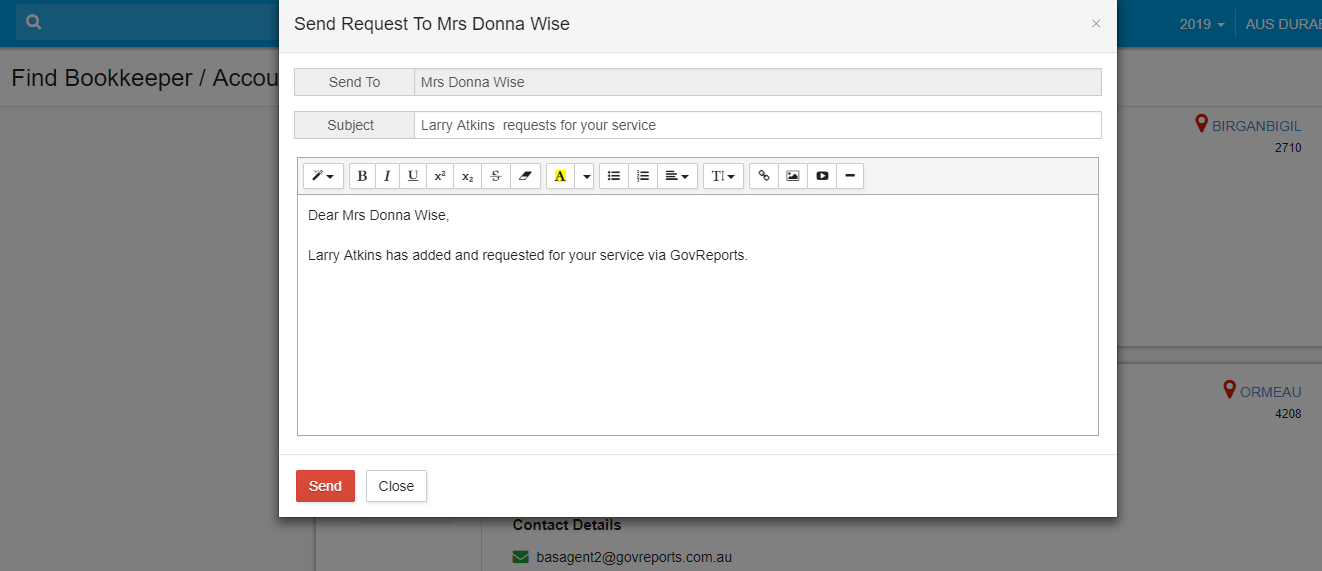1322x571 pixels.
Task: Insert an unordered bullet list
Action: pos(614,176)
